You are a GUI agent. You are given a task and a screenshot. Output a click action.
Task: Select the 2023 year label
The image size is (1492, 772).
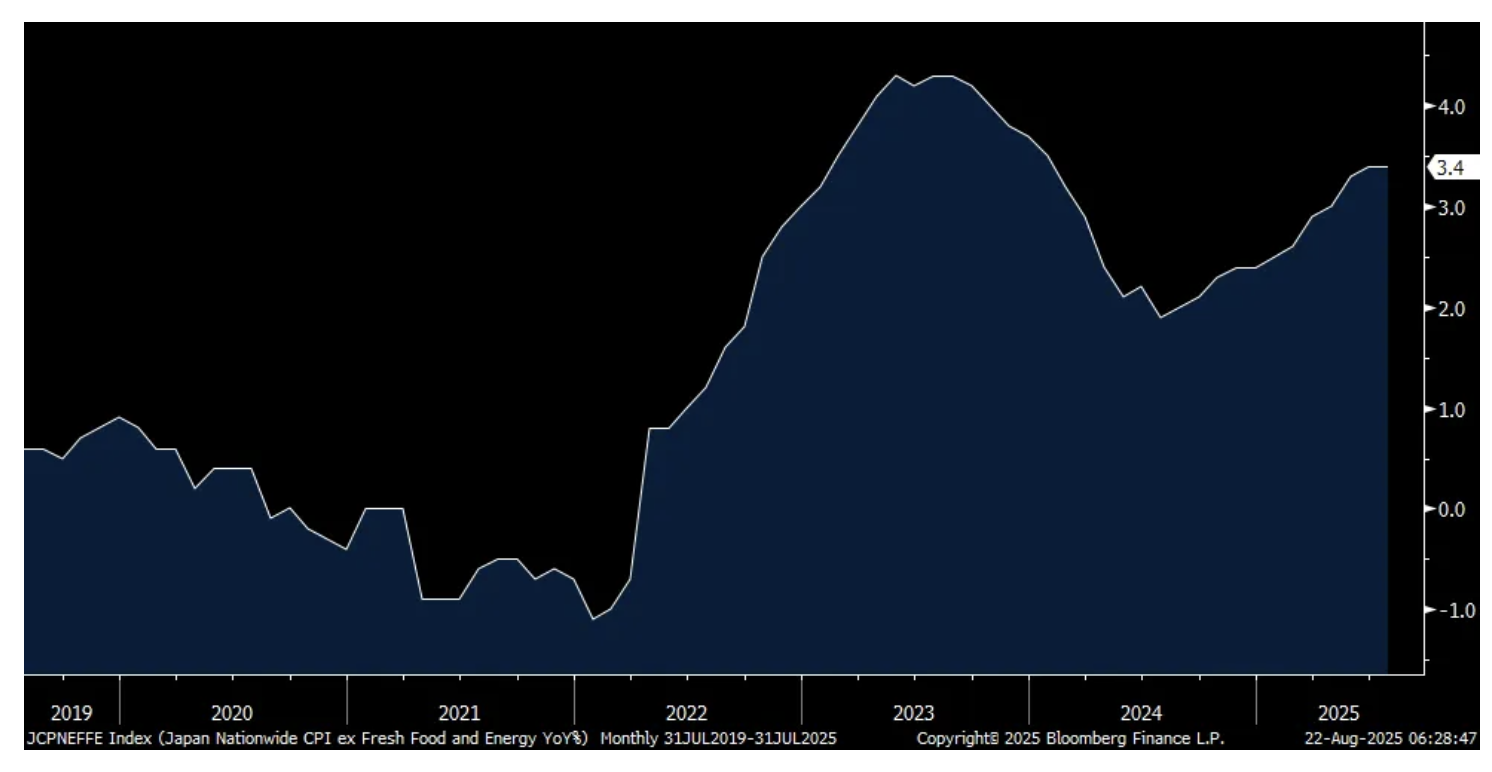pos(913,713)
